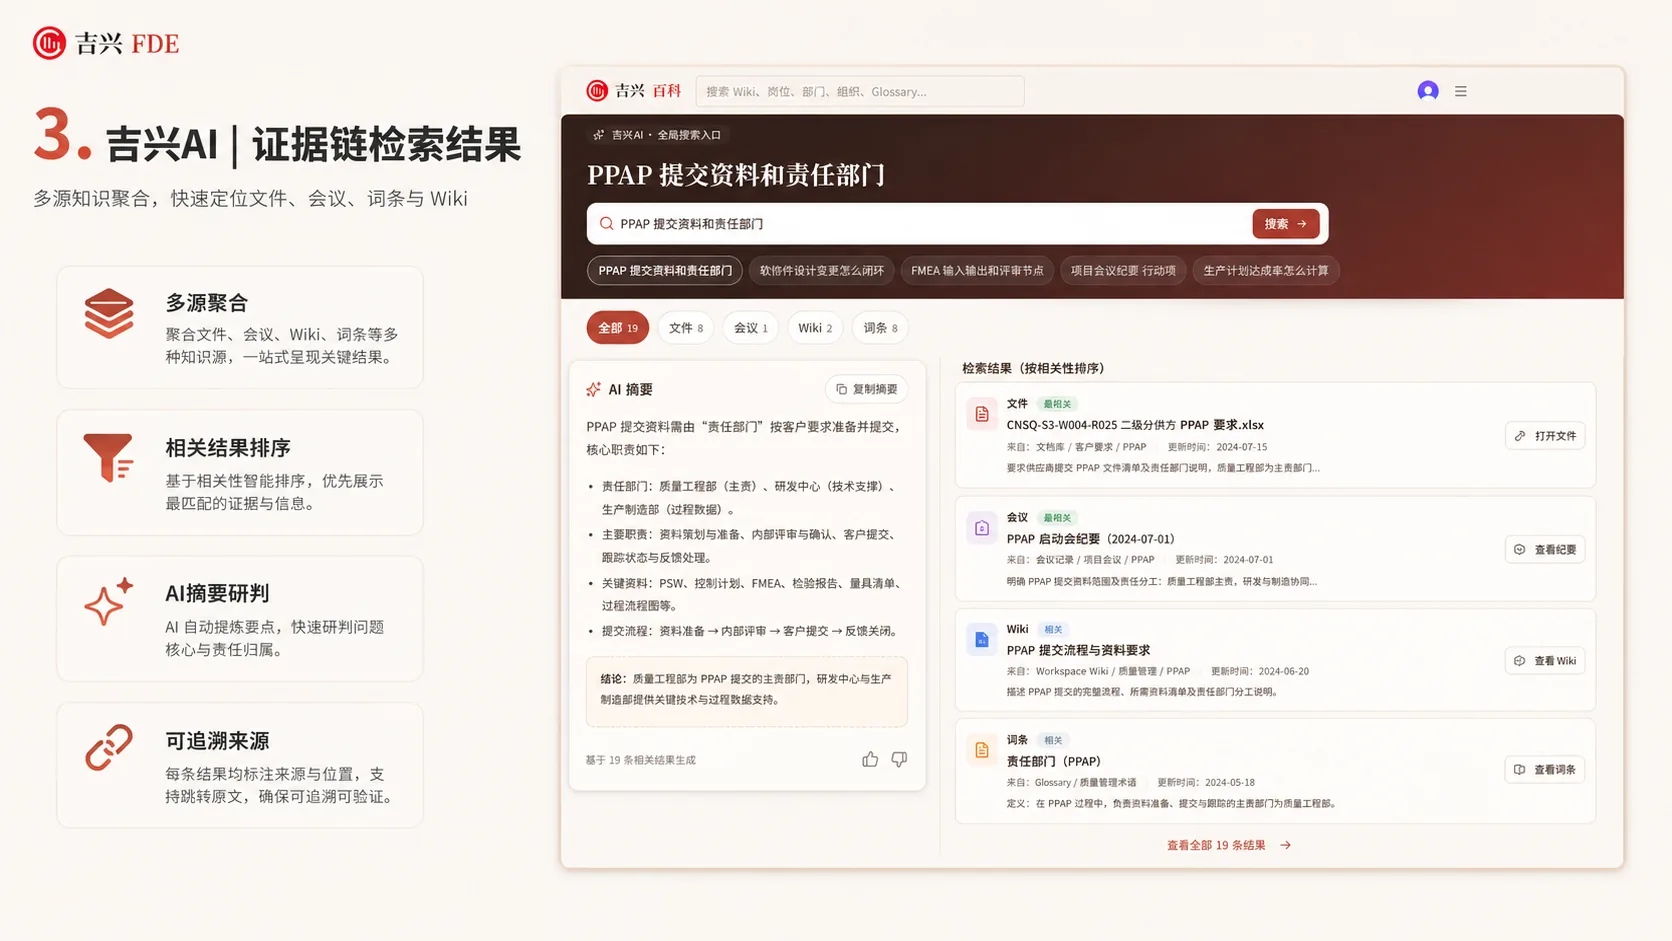Click the thumbs-down icon under AI summary

[899, 760]
